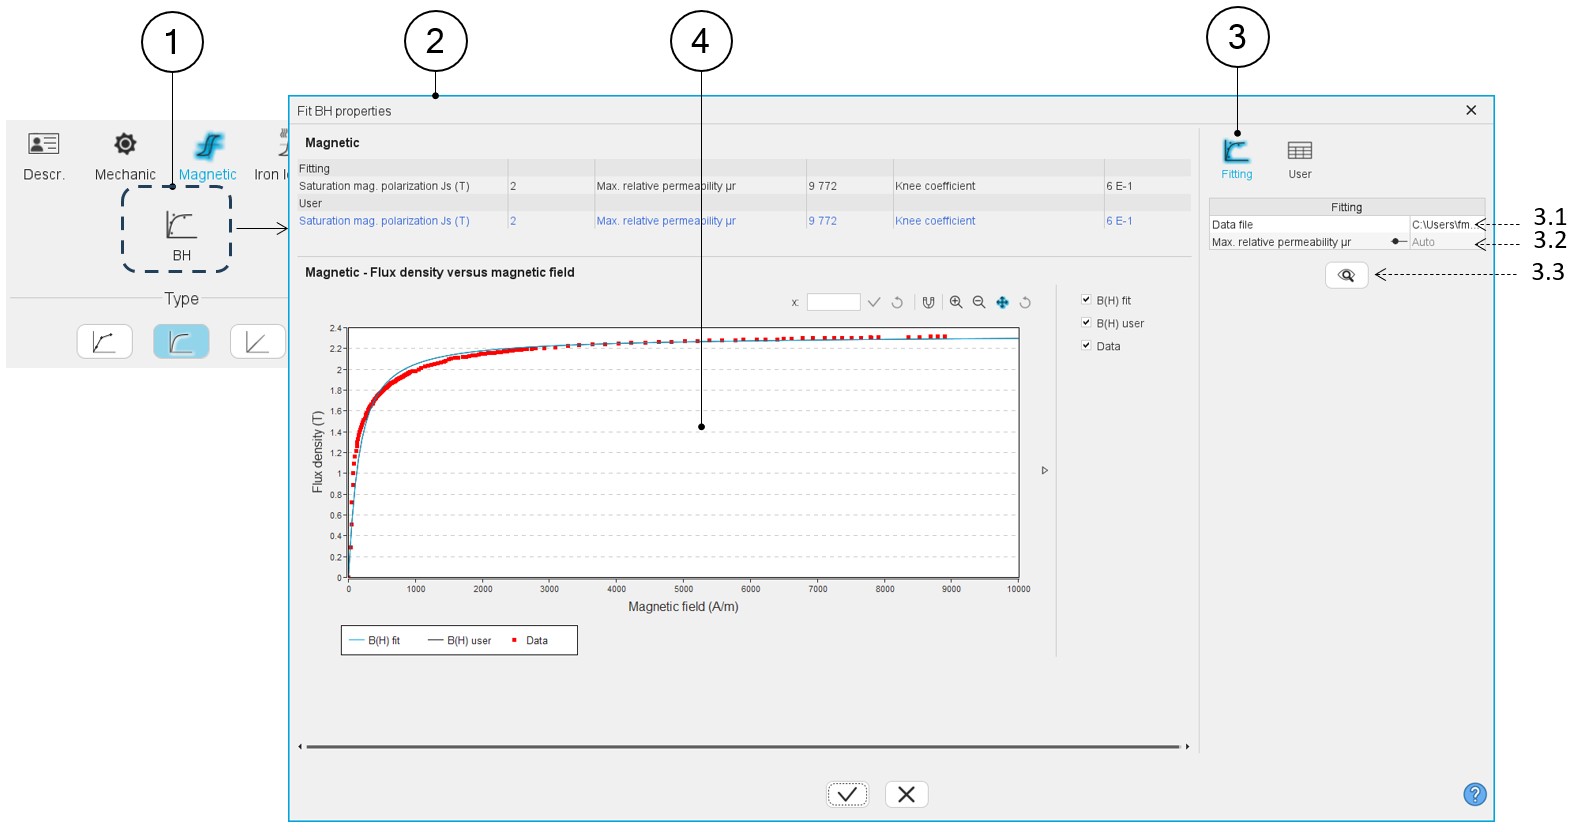Choose the linear Type curve button

pyautogui.click(x=257, y=342)
